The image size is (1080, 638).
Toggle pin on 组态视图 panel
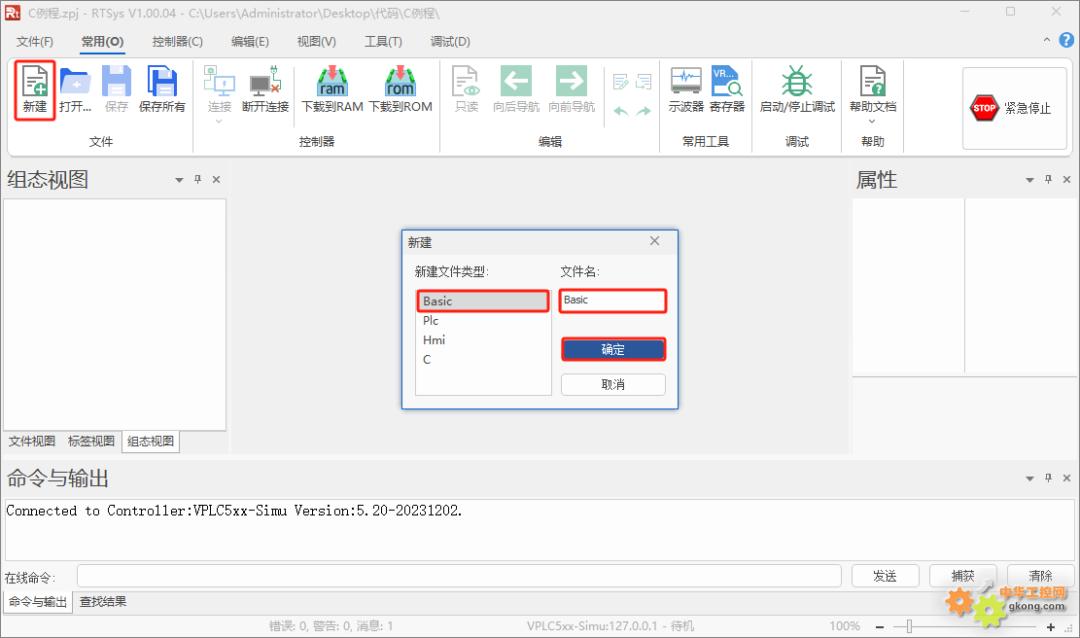tap(198, 180)
